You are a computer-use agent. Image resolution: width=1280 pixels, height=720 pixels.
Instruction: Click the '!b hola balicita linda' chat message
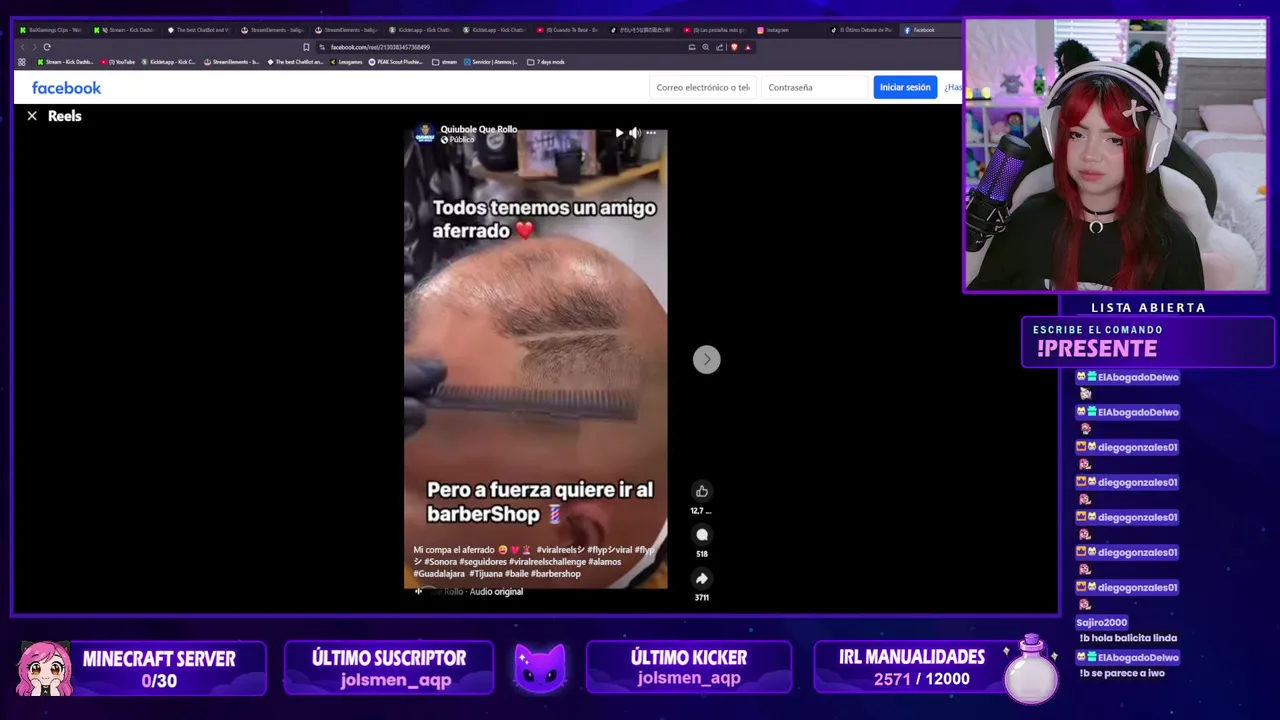point(1128,638)
